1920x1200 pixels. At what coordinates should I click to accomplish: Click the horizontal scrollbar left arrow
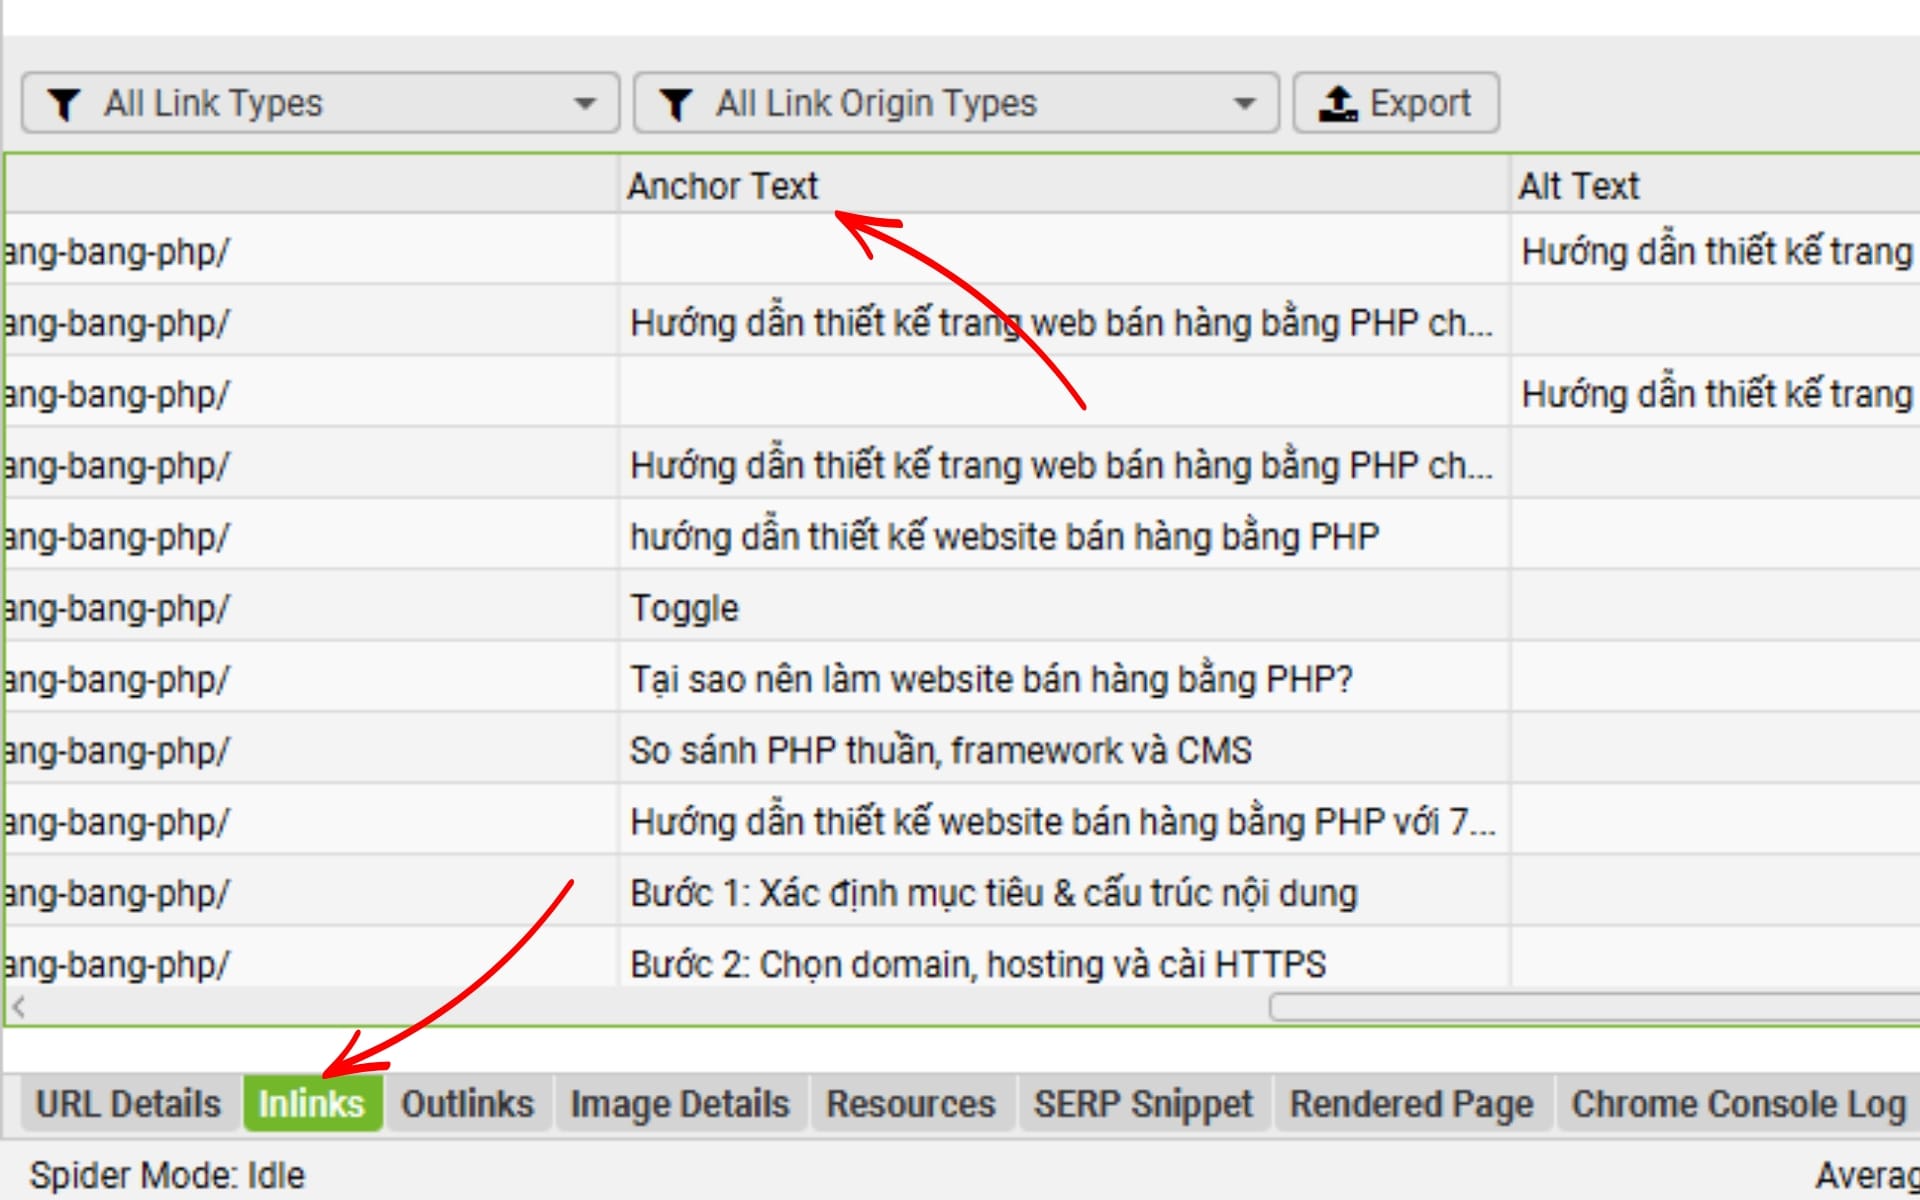coord(19,1006)
